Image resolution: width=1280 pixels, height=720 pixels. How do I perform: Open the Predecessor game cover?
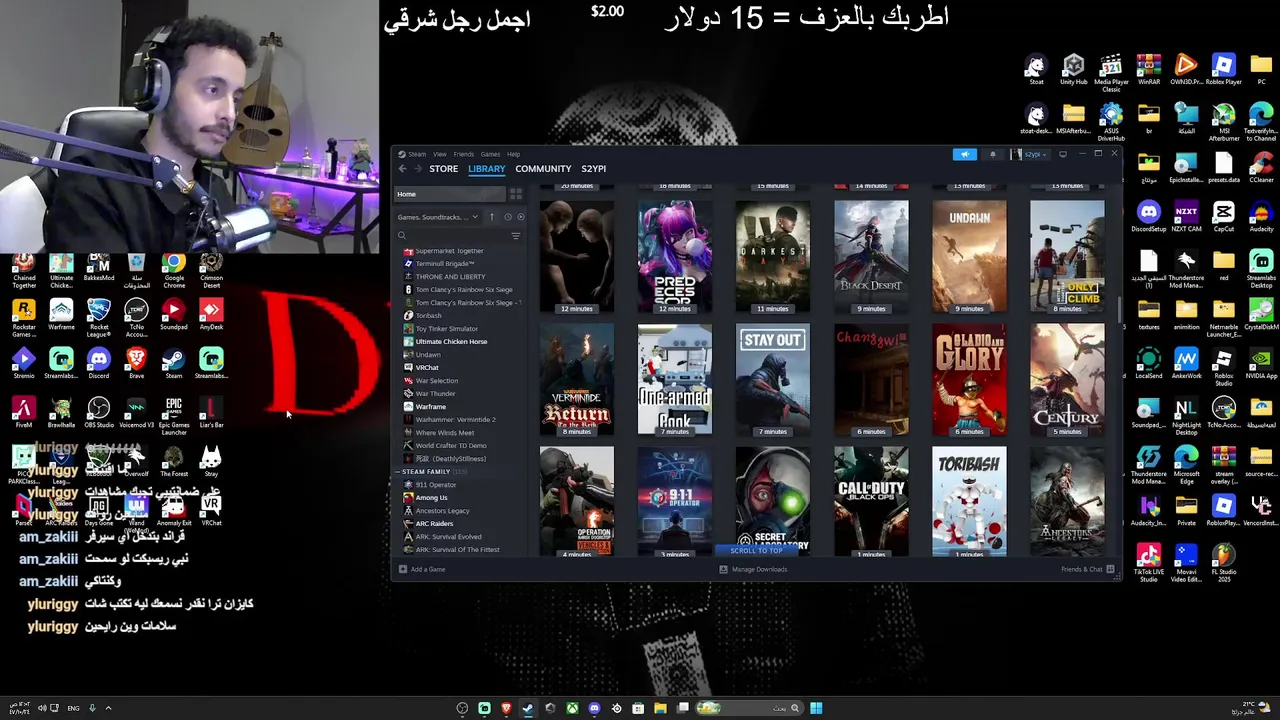click(675, 256)
